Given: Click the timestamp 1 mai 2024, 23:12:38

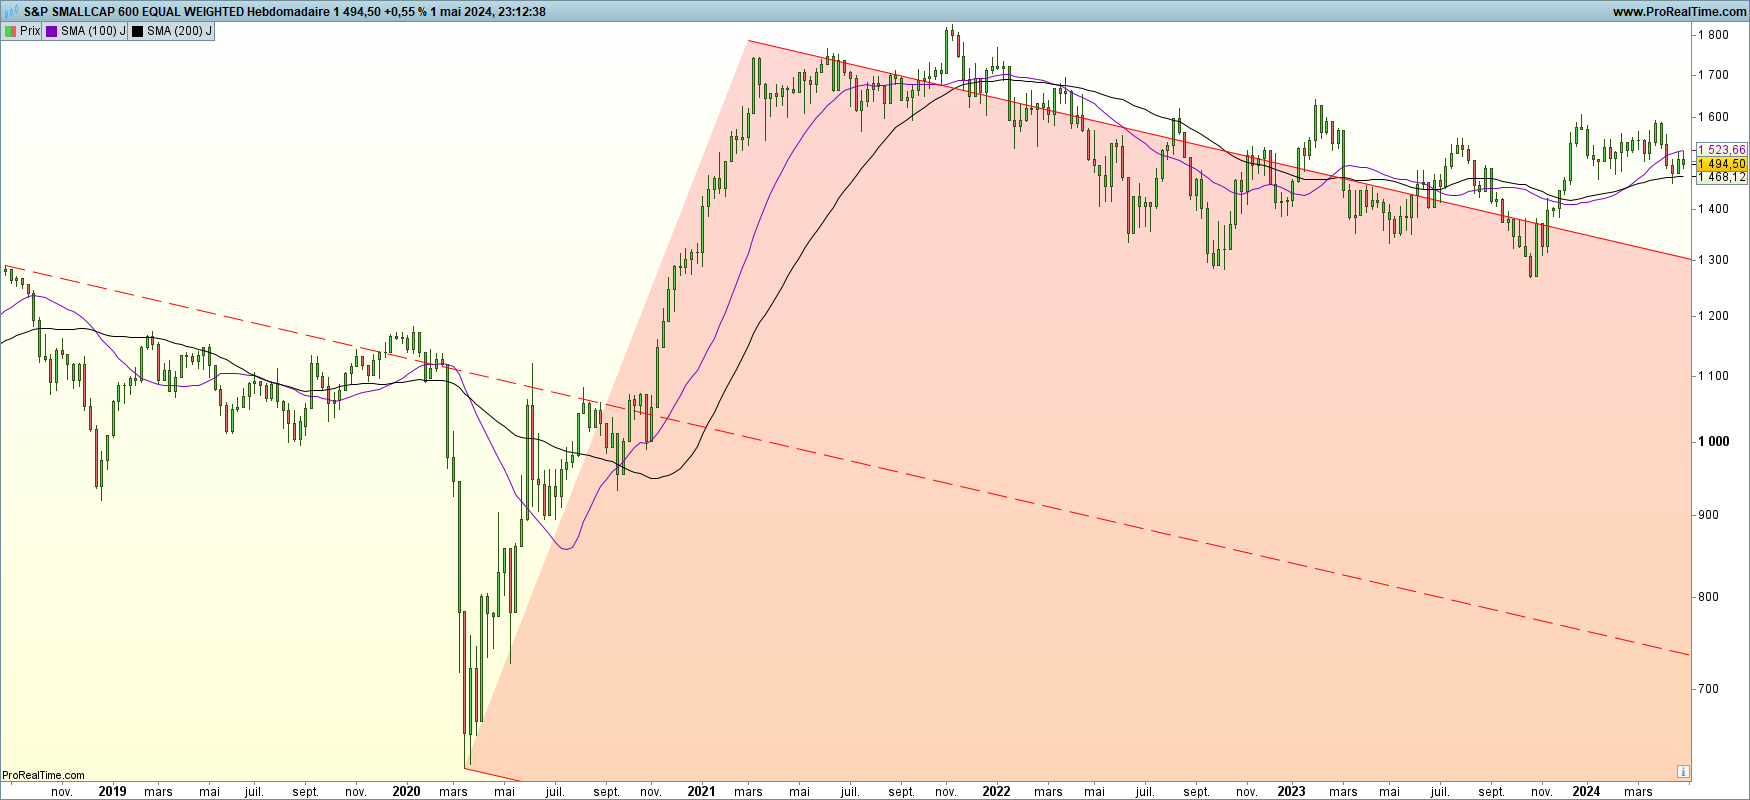Looking at the screenshot, I should (x=488, y=12).
